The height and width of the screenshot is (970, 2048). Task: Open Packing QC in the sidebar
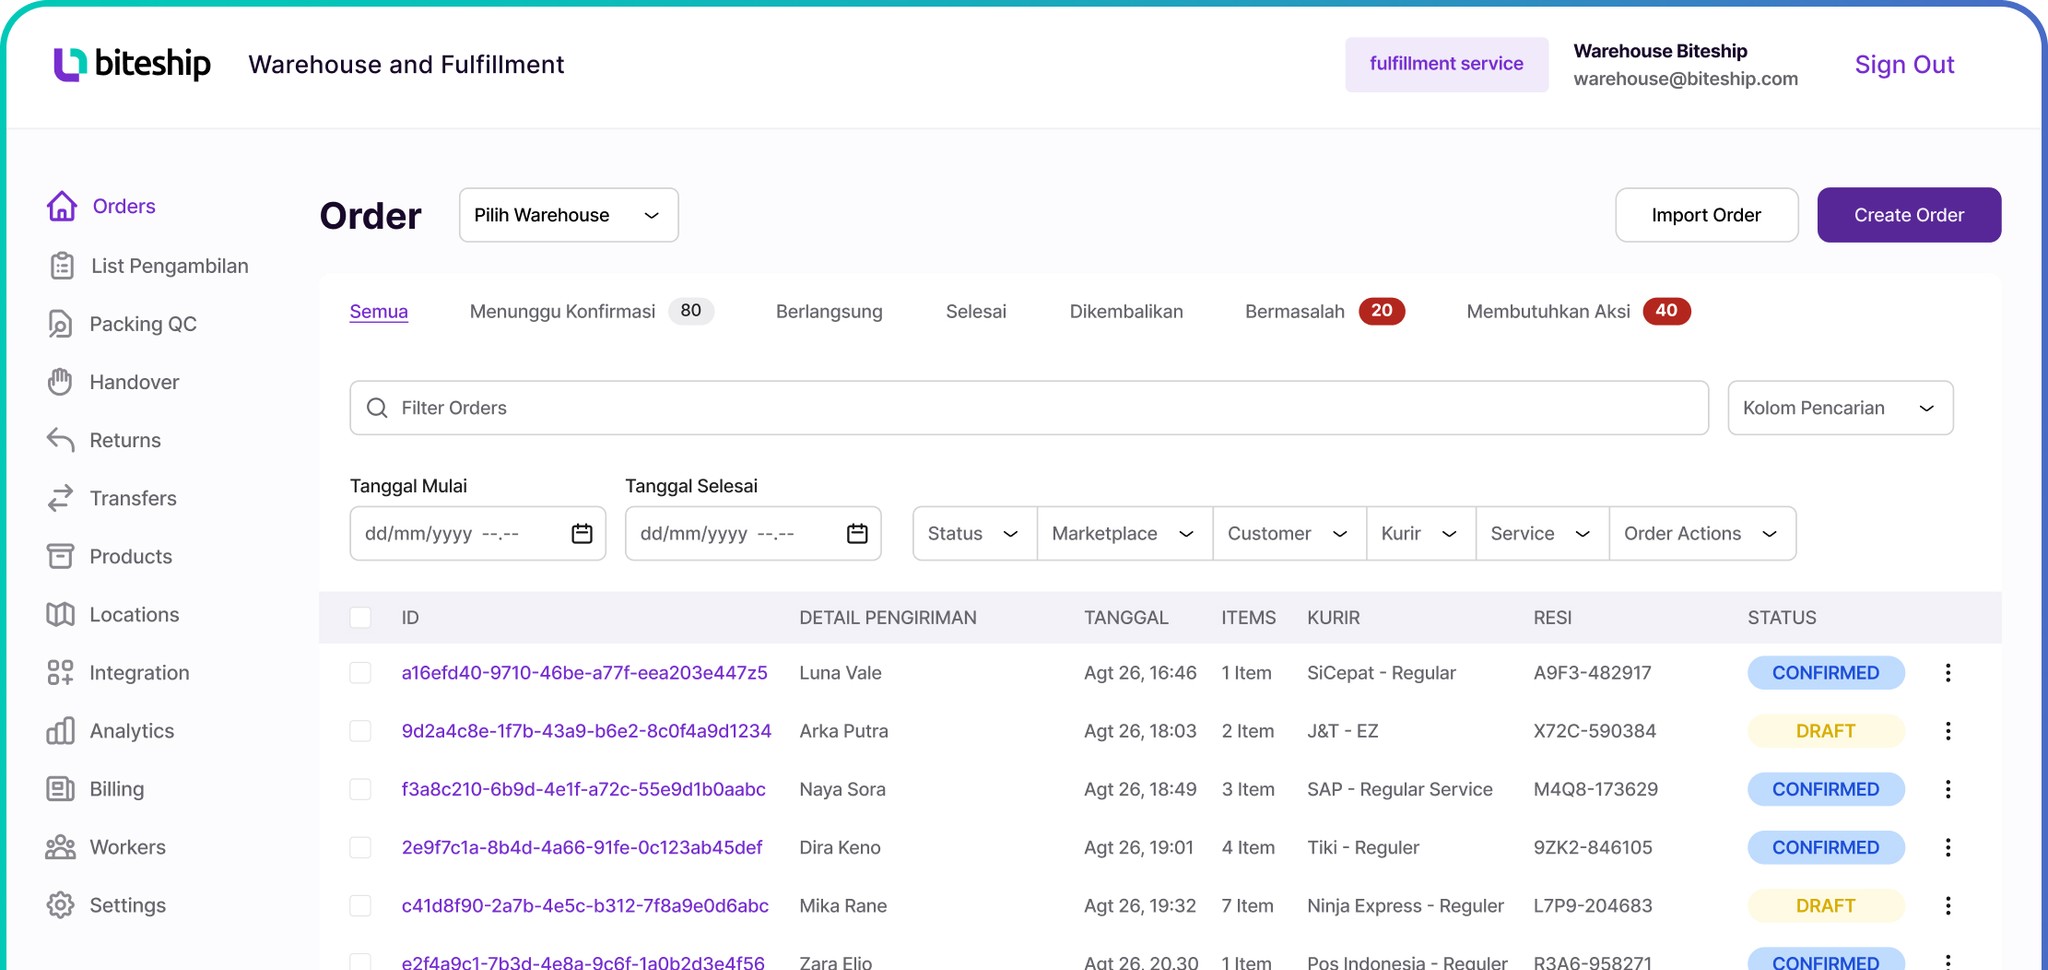(x=143, y=324)
